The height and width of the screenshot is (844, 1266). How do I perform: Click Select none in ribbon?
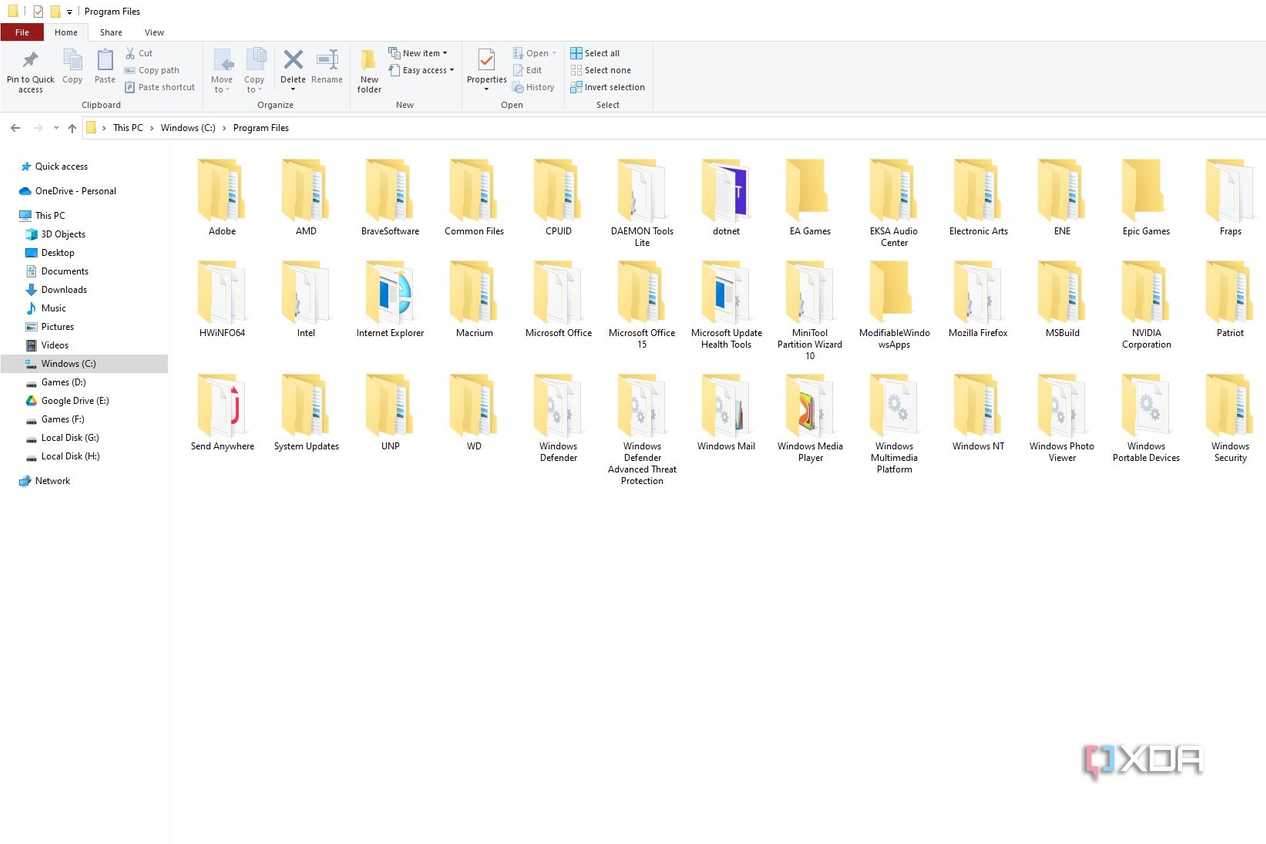coord(600,70)
